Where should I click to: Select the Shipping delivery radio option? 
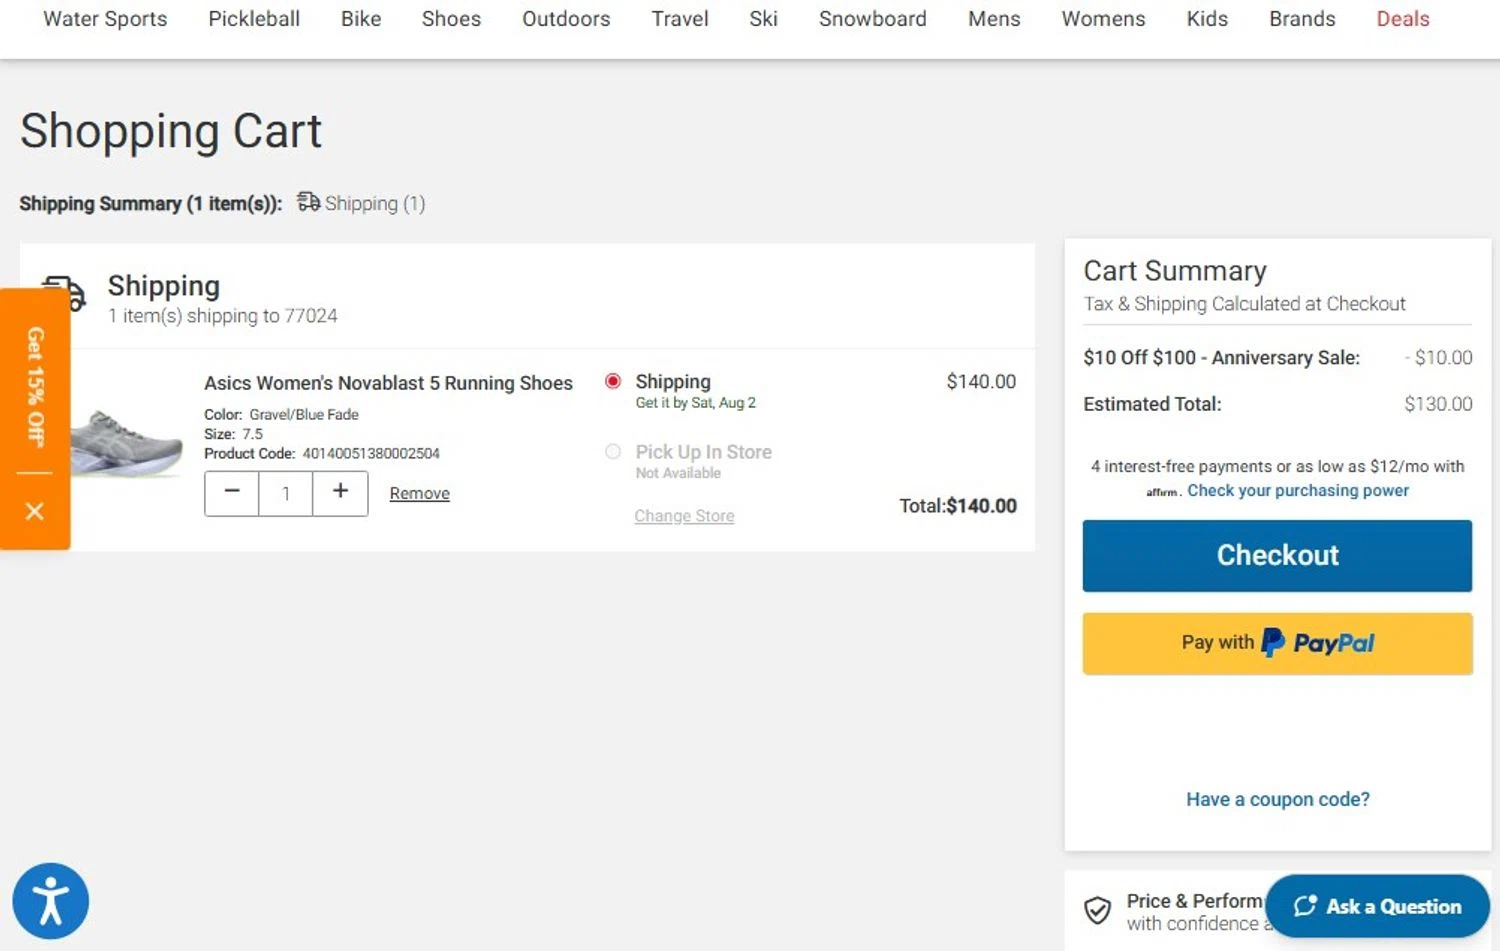click(613, 381)
